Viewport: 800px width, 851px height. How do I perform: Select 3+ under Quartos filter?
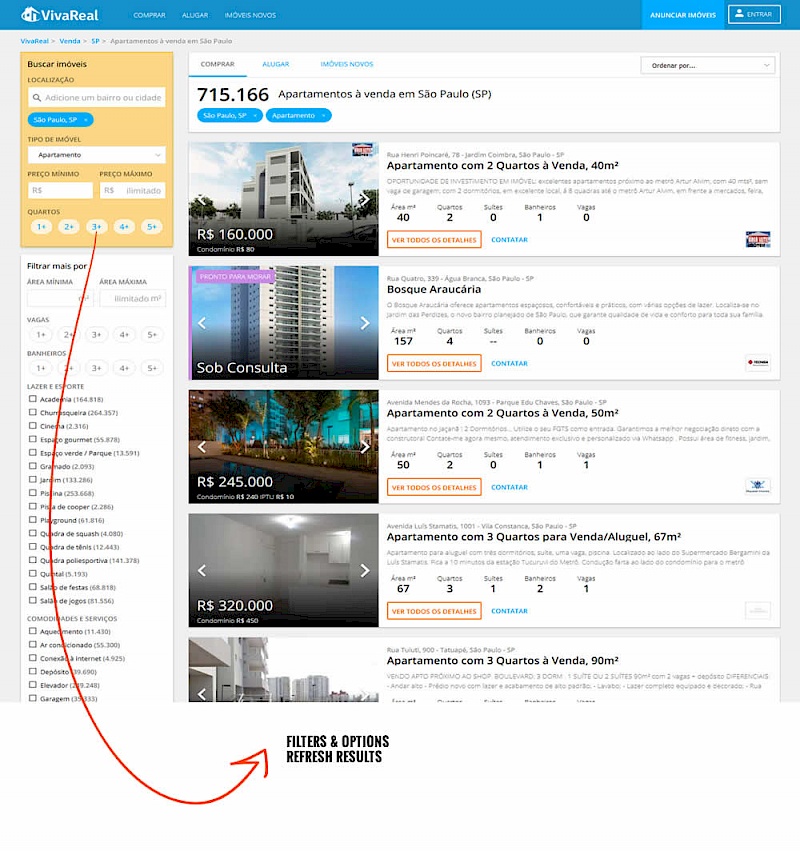click(96, 227)
